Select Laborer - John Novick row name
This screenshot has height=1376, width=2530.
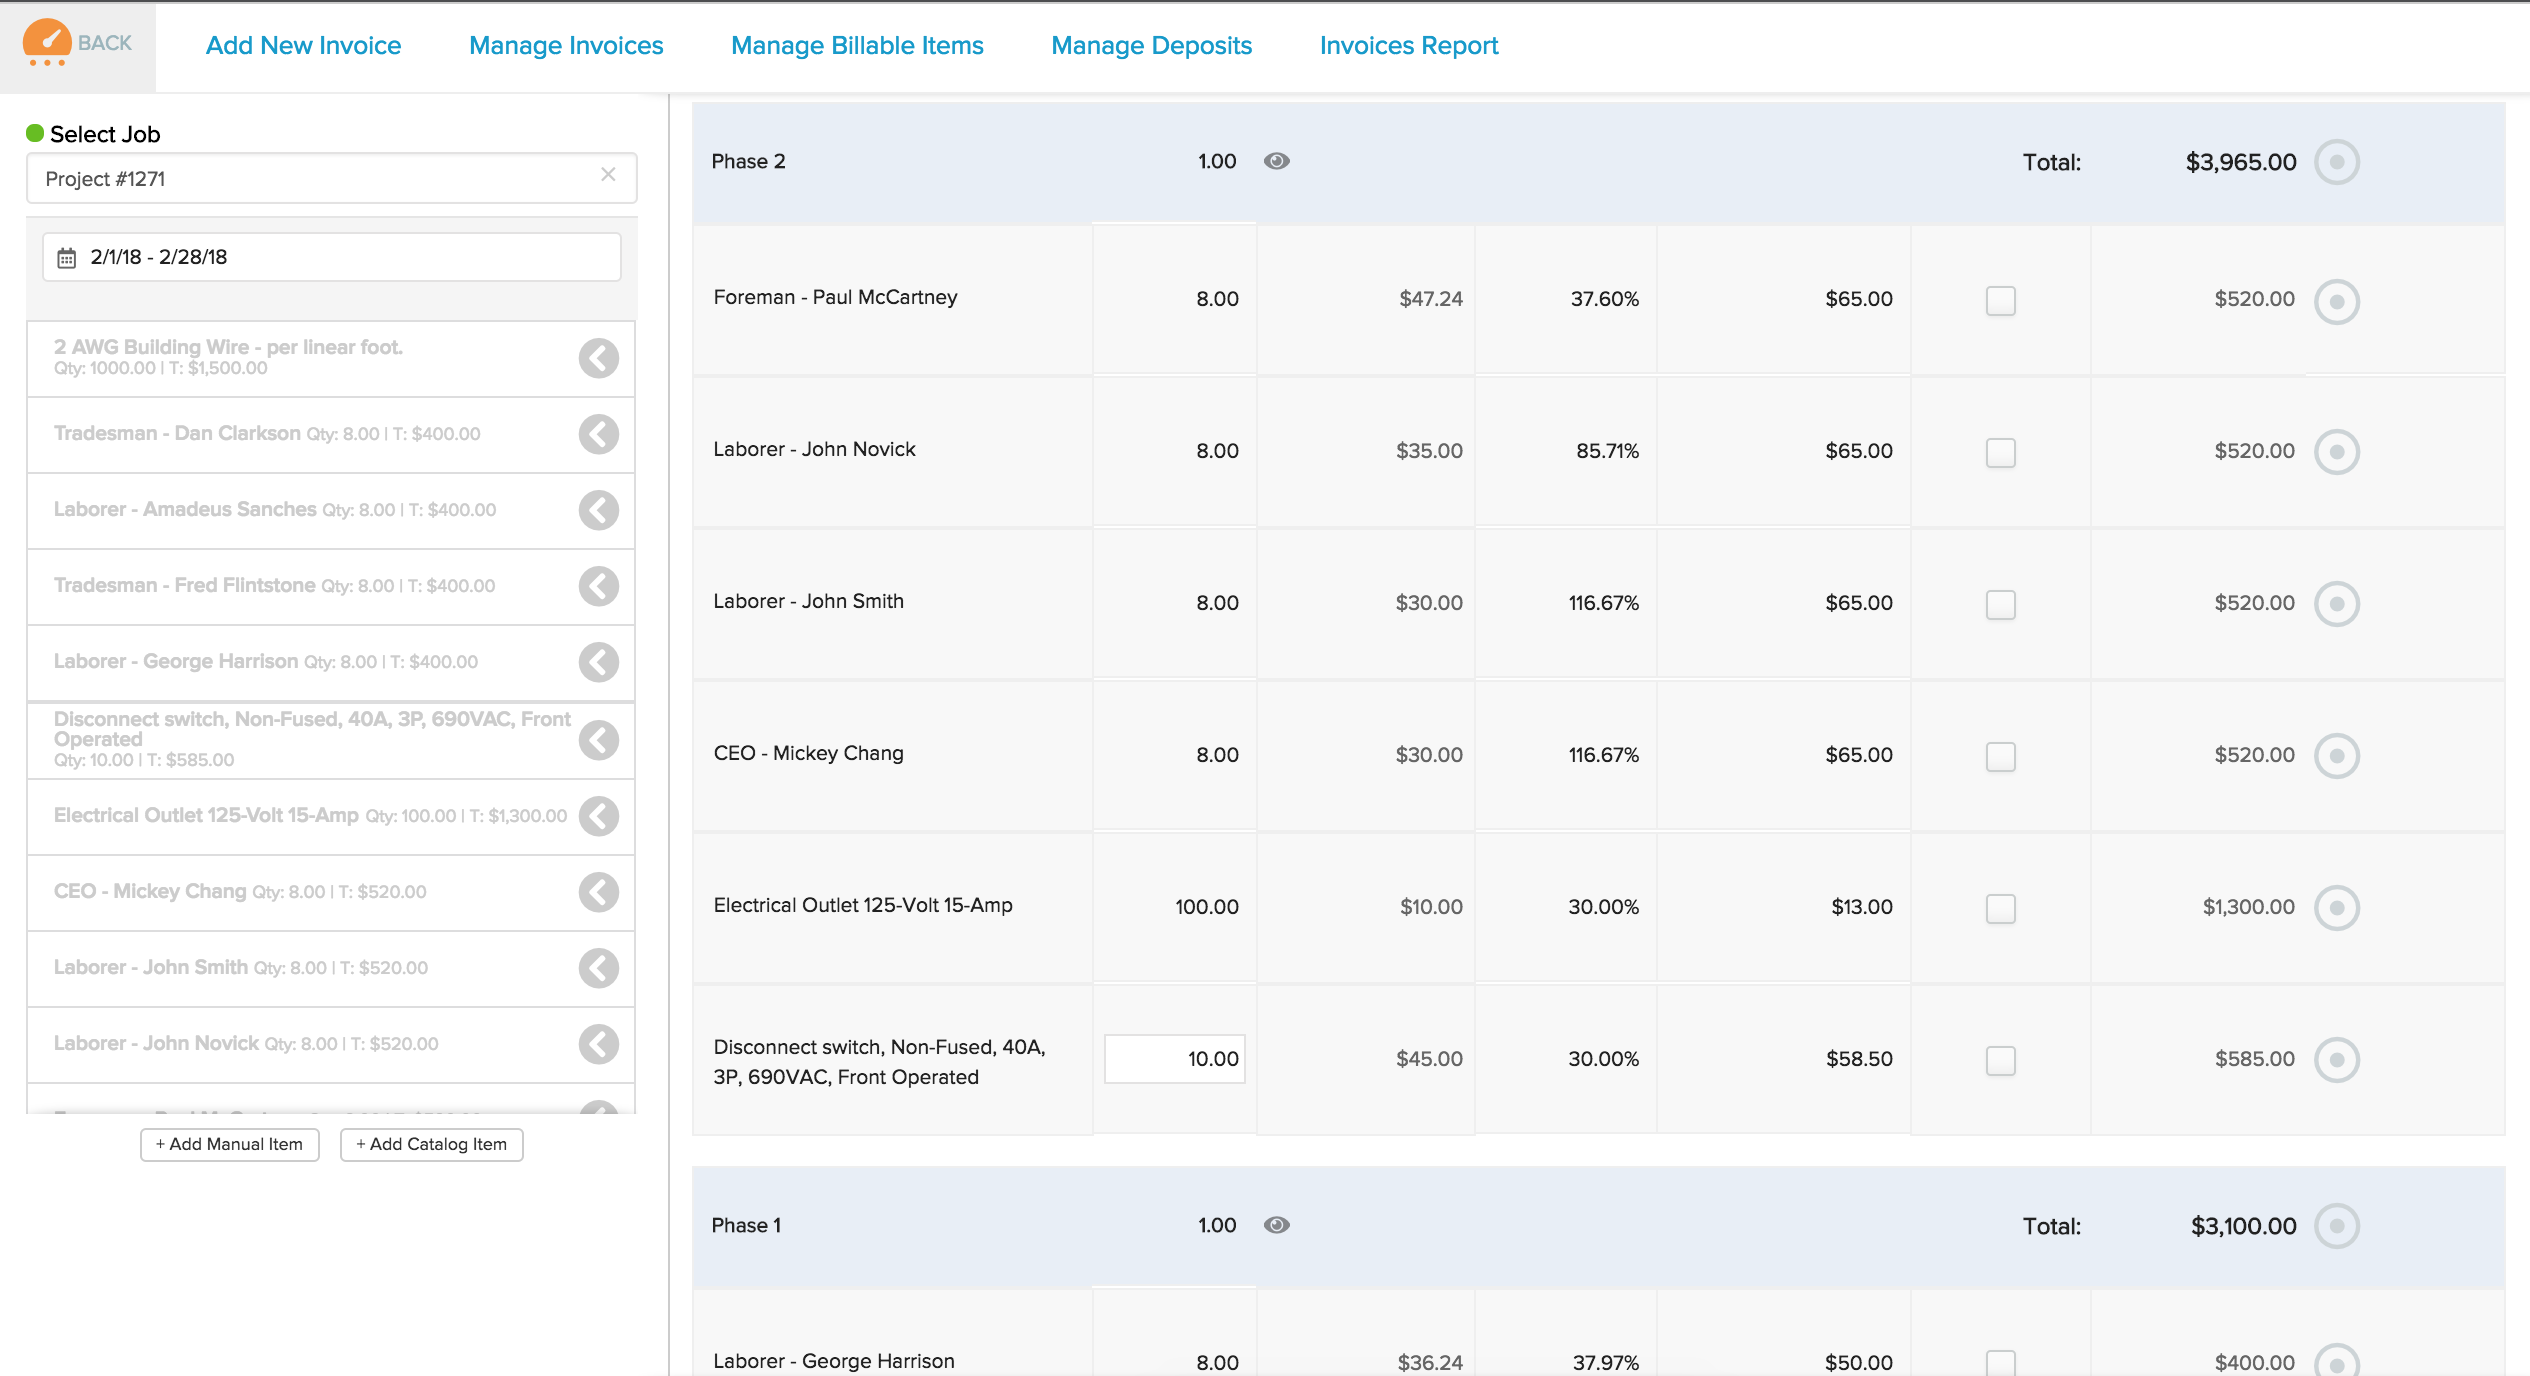pyautogui.click(x=814, y=449)
